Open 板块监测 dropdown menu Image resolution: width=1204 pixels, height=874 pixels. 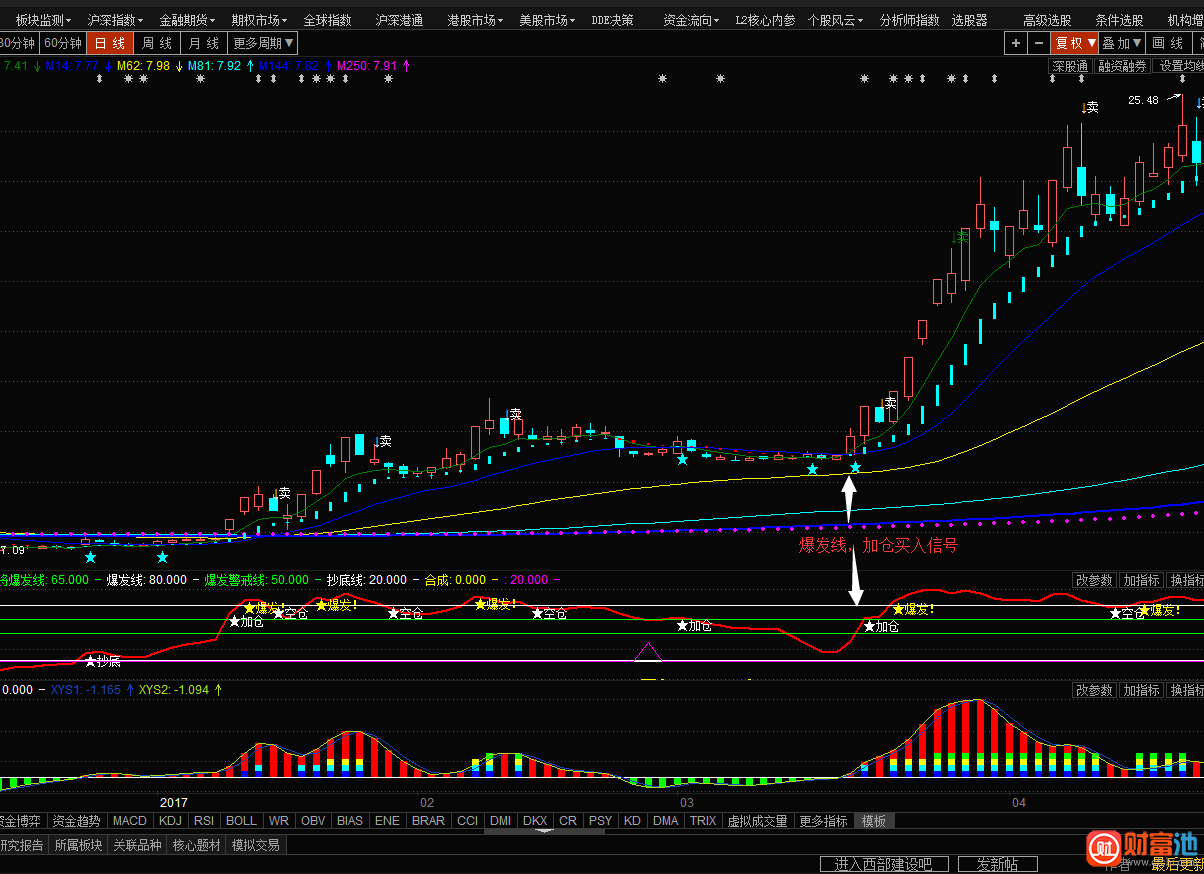click(x=43, y=20)
